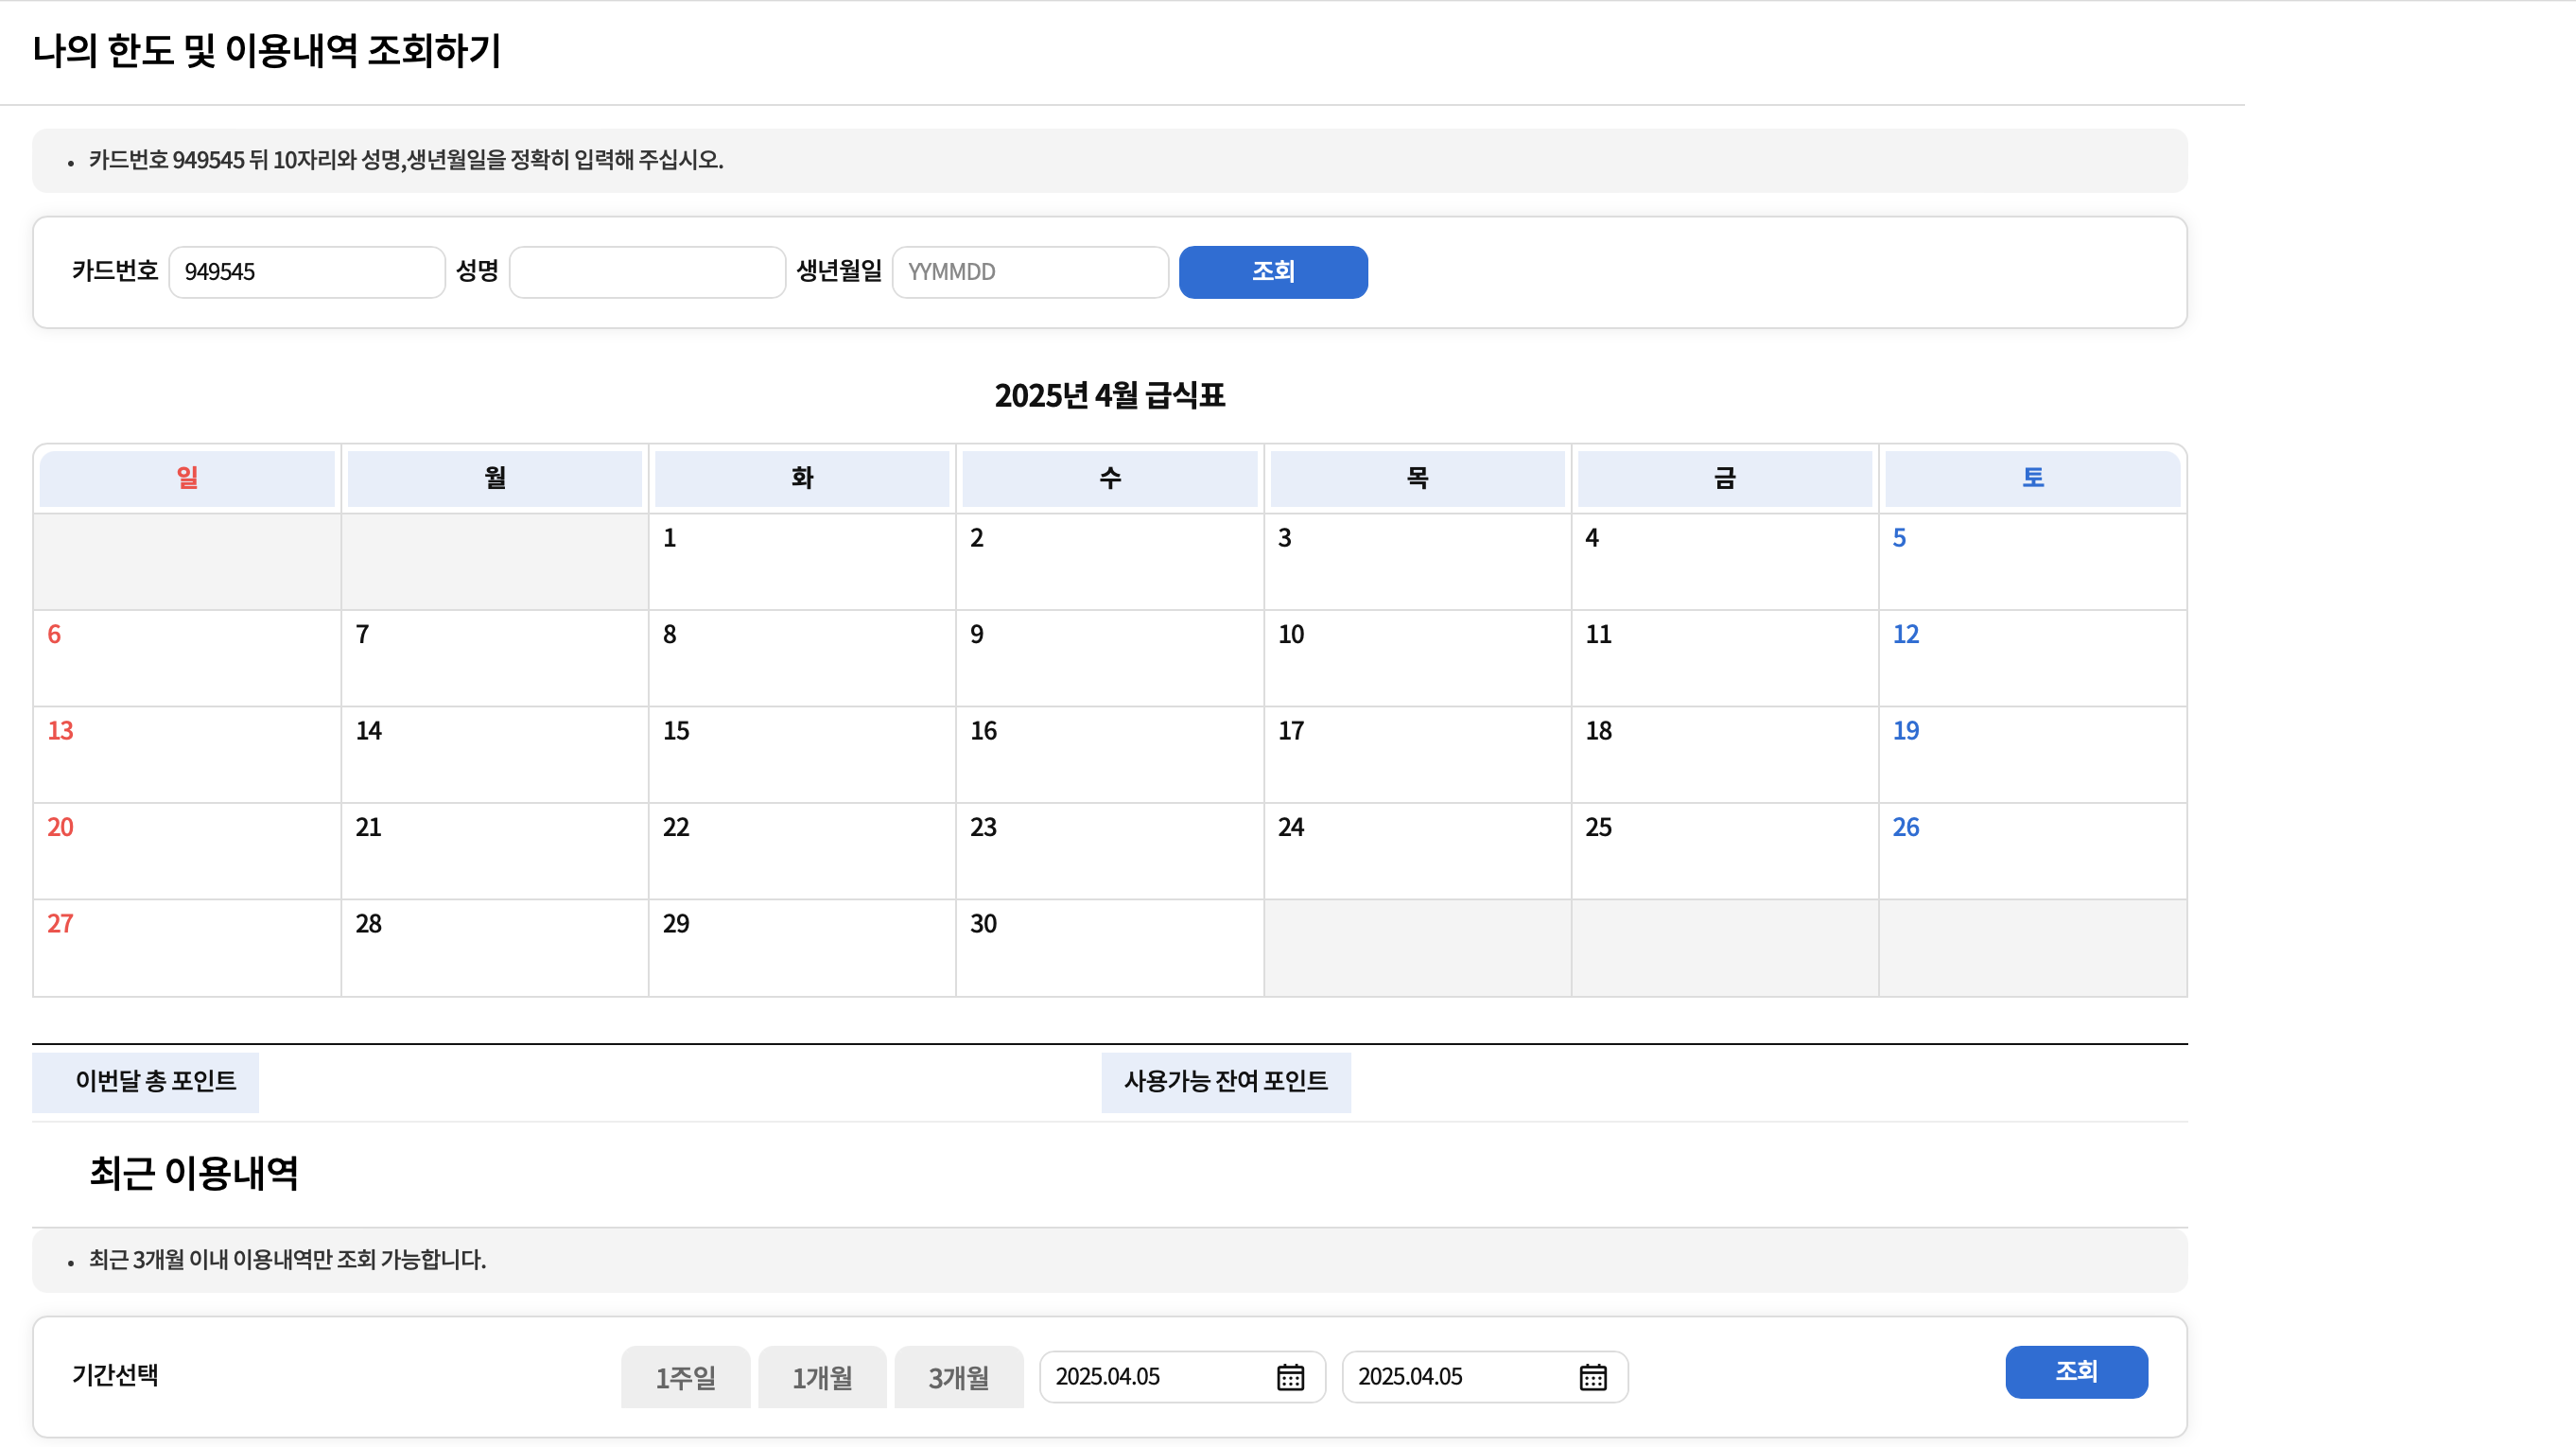Click the 일 Sunday column header

click(187, 478)
